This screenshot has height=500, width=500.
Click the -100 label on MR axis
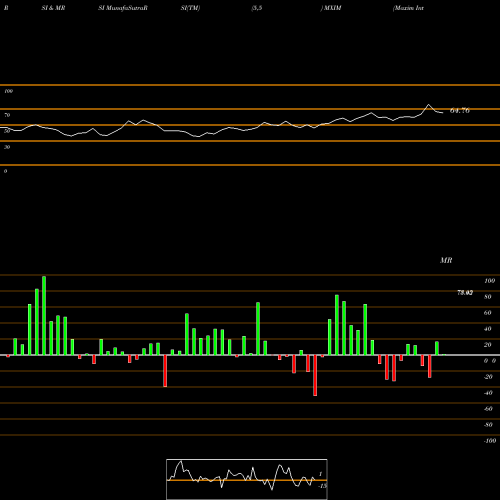click(x=490, y=441)
